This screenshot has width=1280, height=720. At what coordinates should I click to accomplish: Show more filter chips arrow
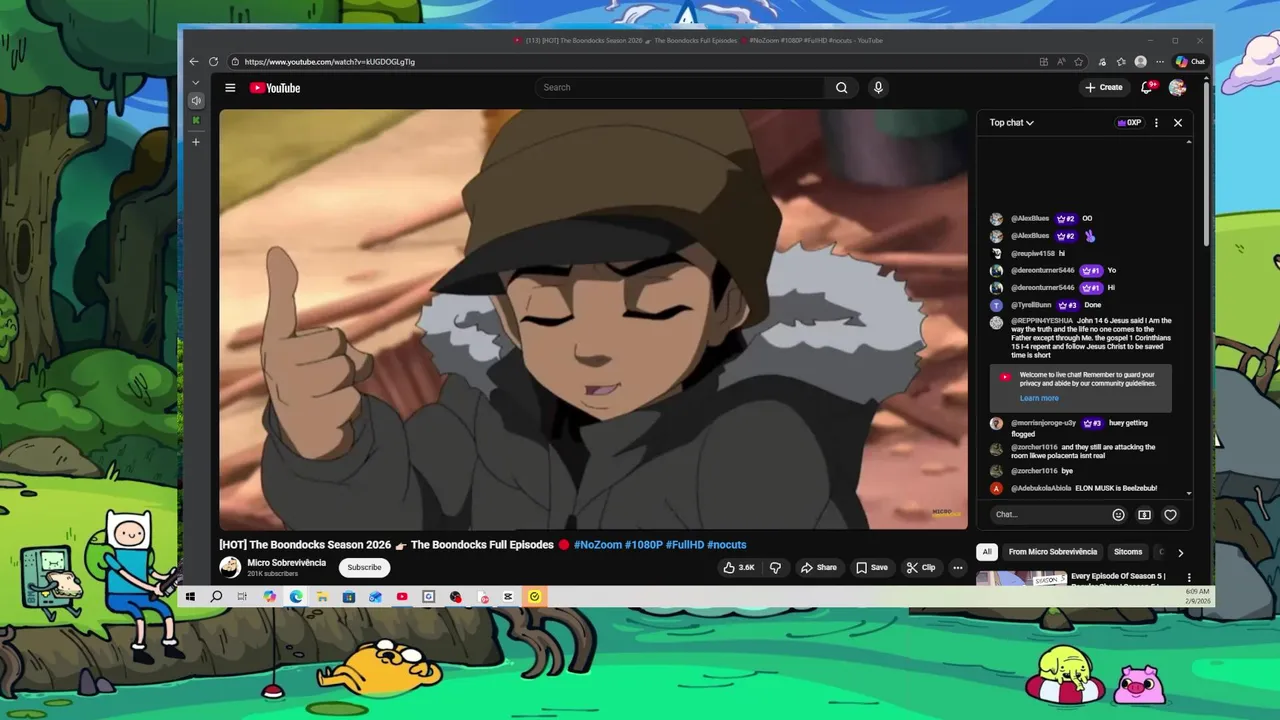(1180, 552)
